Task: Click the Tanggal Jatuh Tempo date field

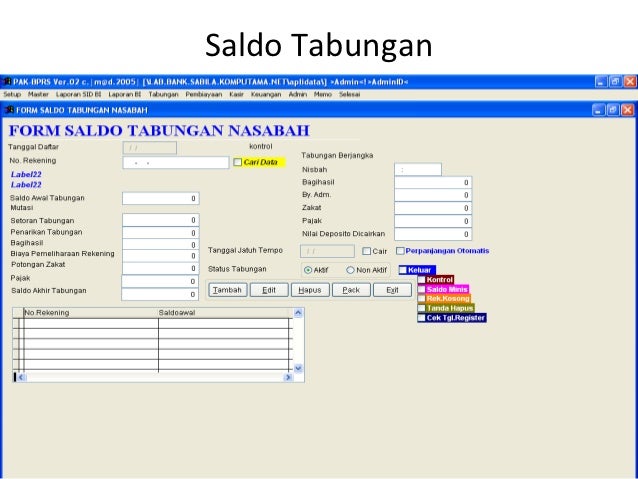Action: click(327, 251)
